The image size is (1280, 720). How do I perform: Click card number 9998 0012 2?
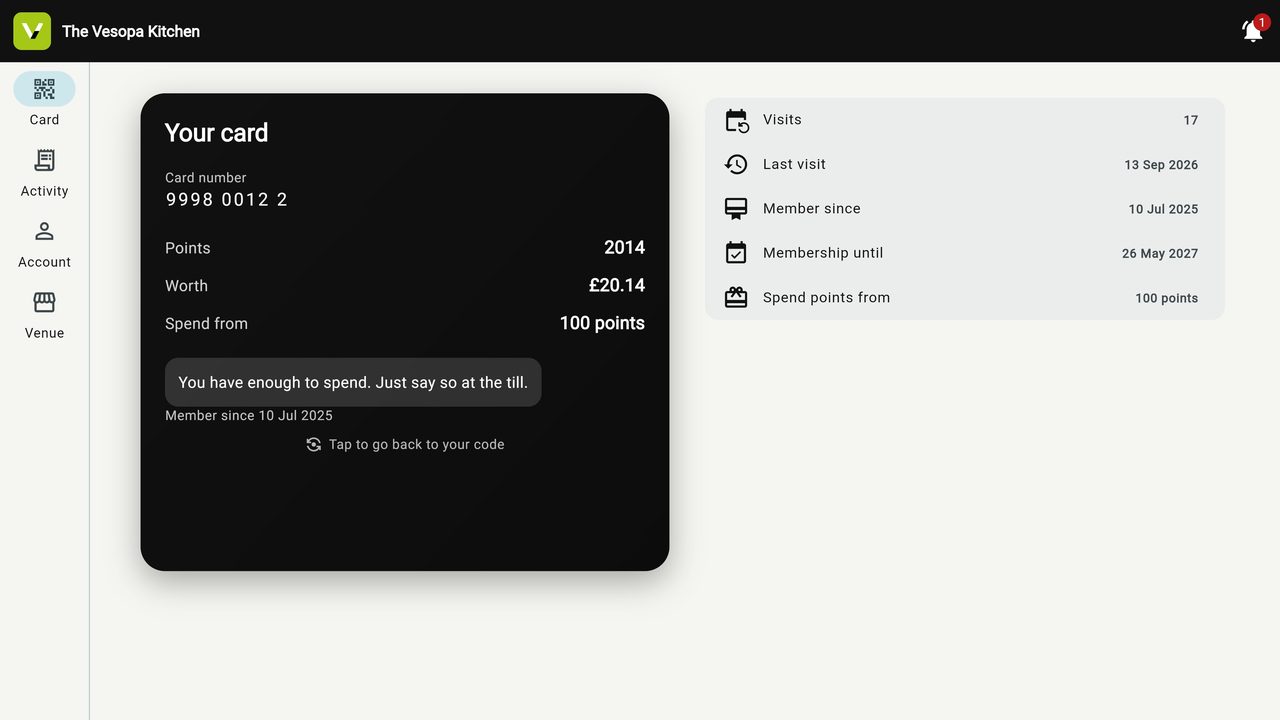pos(227,200)
